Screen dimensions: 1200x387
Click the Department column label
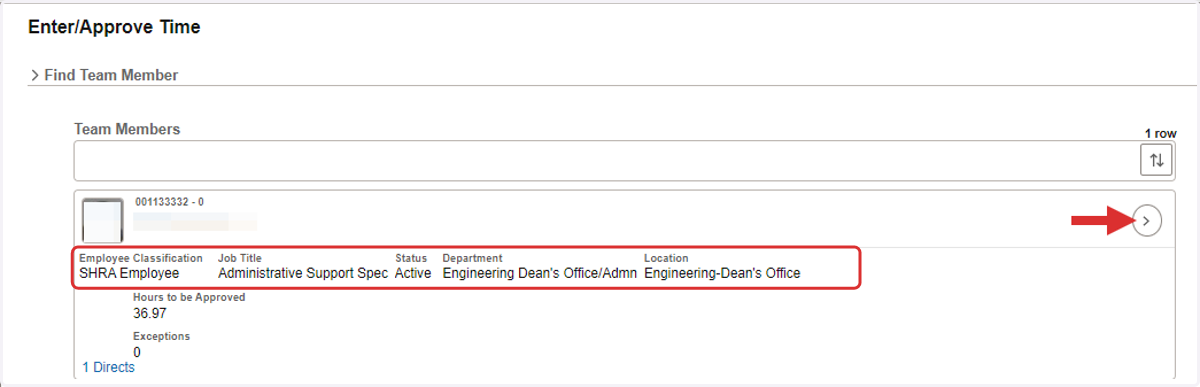tap(473, 258)
